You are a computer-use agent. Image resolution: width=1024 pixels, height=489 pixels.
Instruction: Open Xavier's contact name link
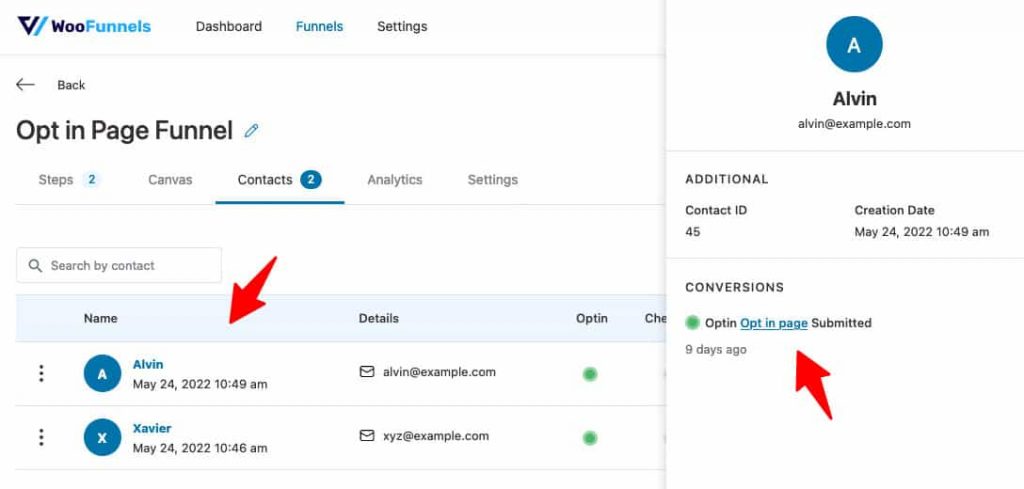click(x=152, y=428)
